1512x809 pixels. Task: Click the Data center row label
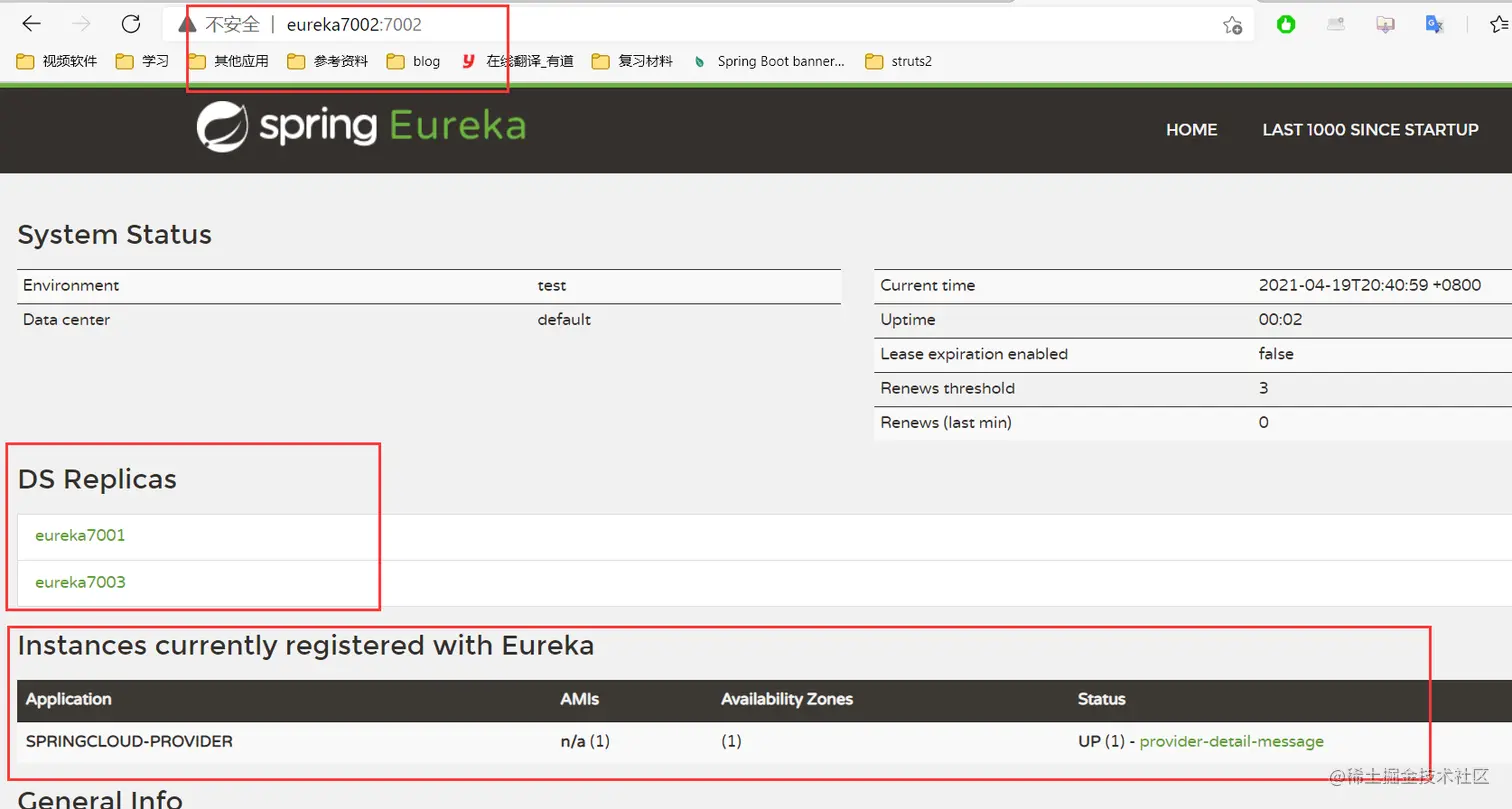click(66, 320)
